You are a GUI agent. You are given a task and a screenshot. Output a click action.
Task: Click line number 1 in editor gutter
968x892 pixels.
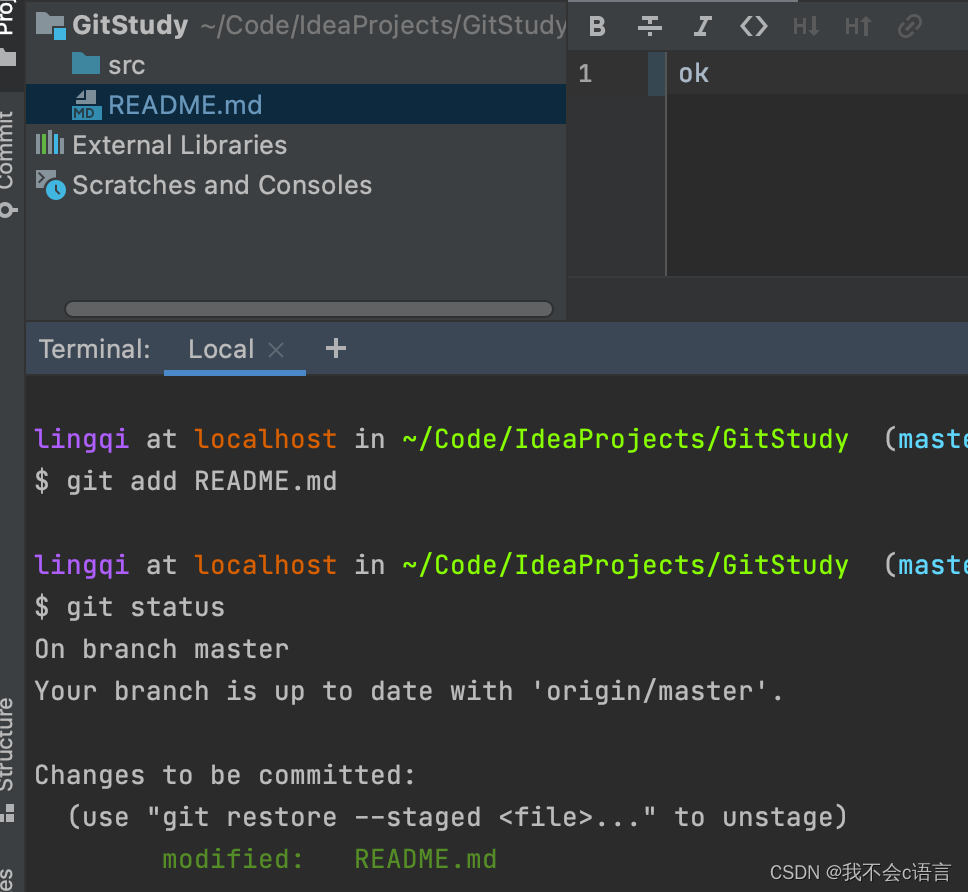[x=585, y=73]
